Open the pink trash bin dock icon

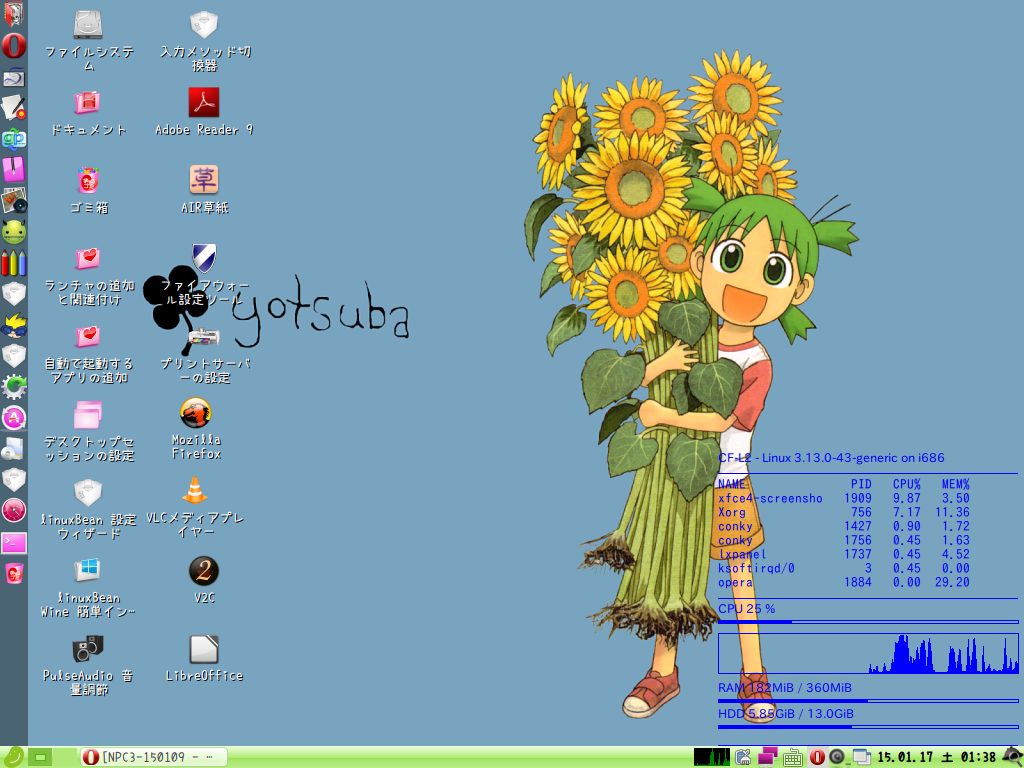(x=14, y=573)
